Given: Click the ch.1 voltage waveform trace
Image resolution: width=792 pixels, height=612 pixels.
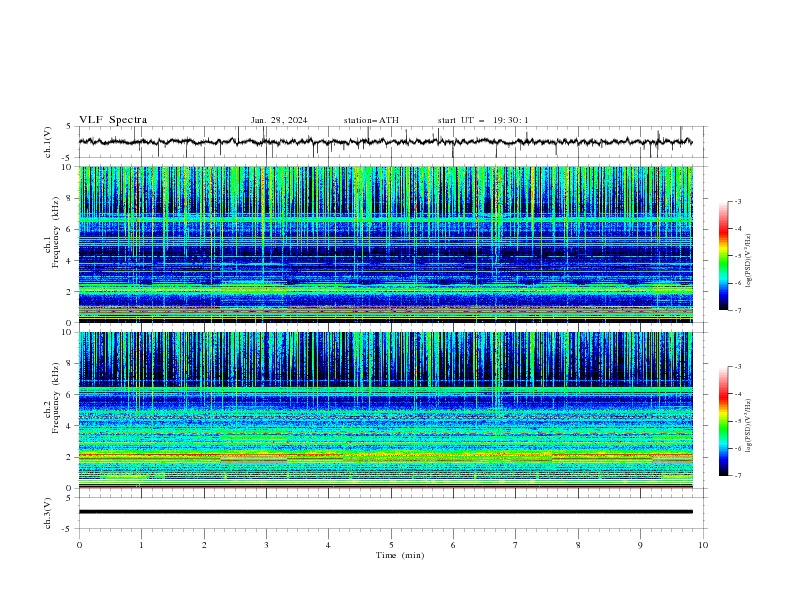Looking at the screenshot, I should [385, 142].
